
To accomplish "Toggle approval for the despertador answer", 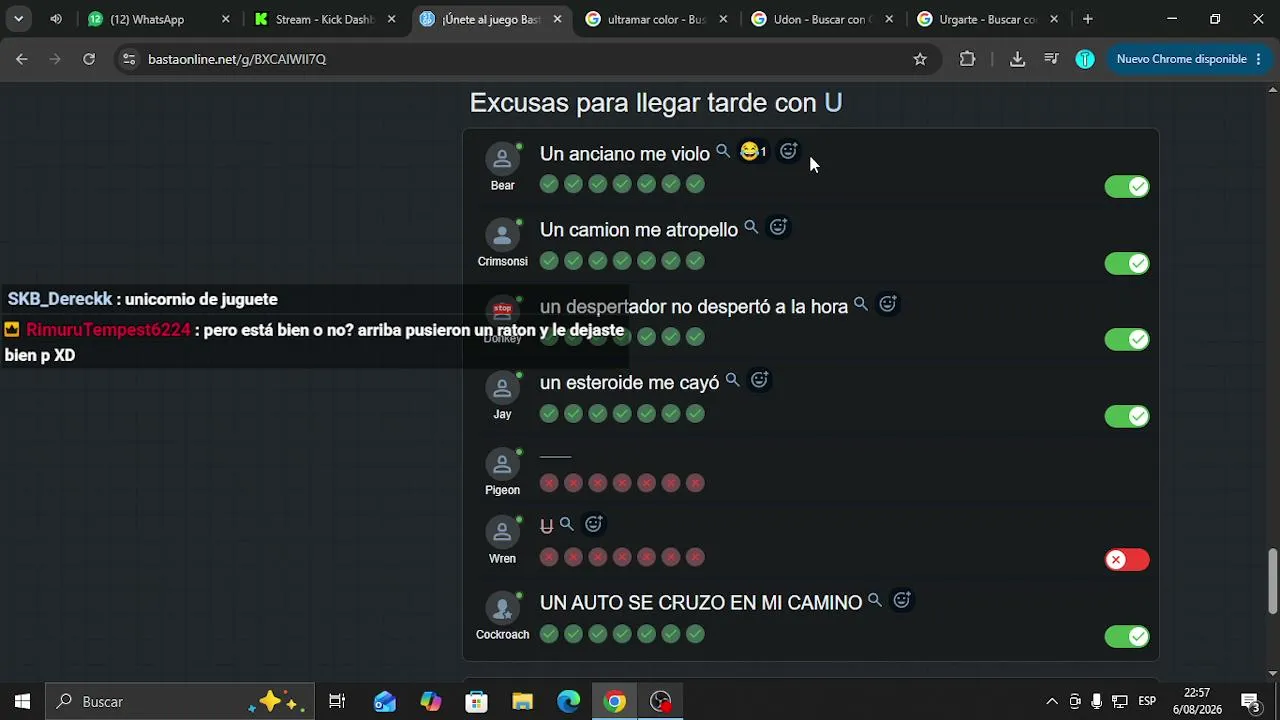I will pos(1127,340).
